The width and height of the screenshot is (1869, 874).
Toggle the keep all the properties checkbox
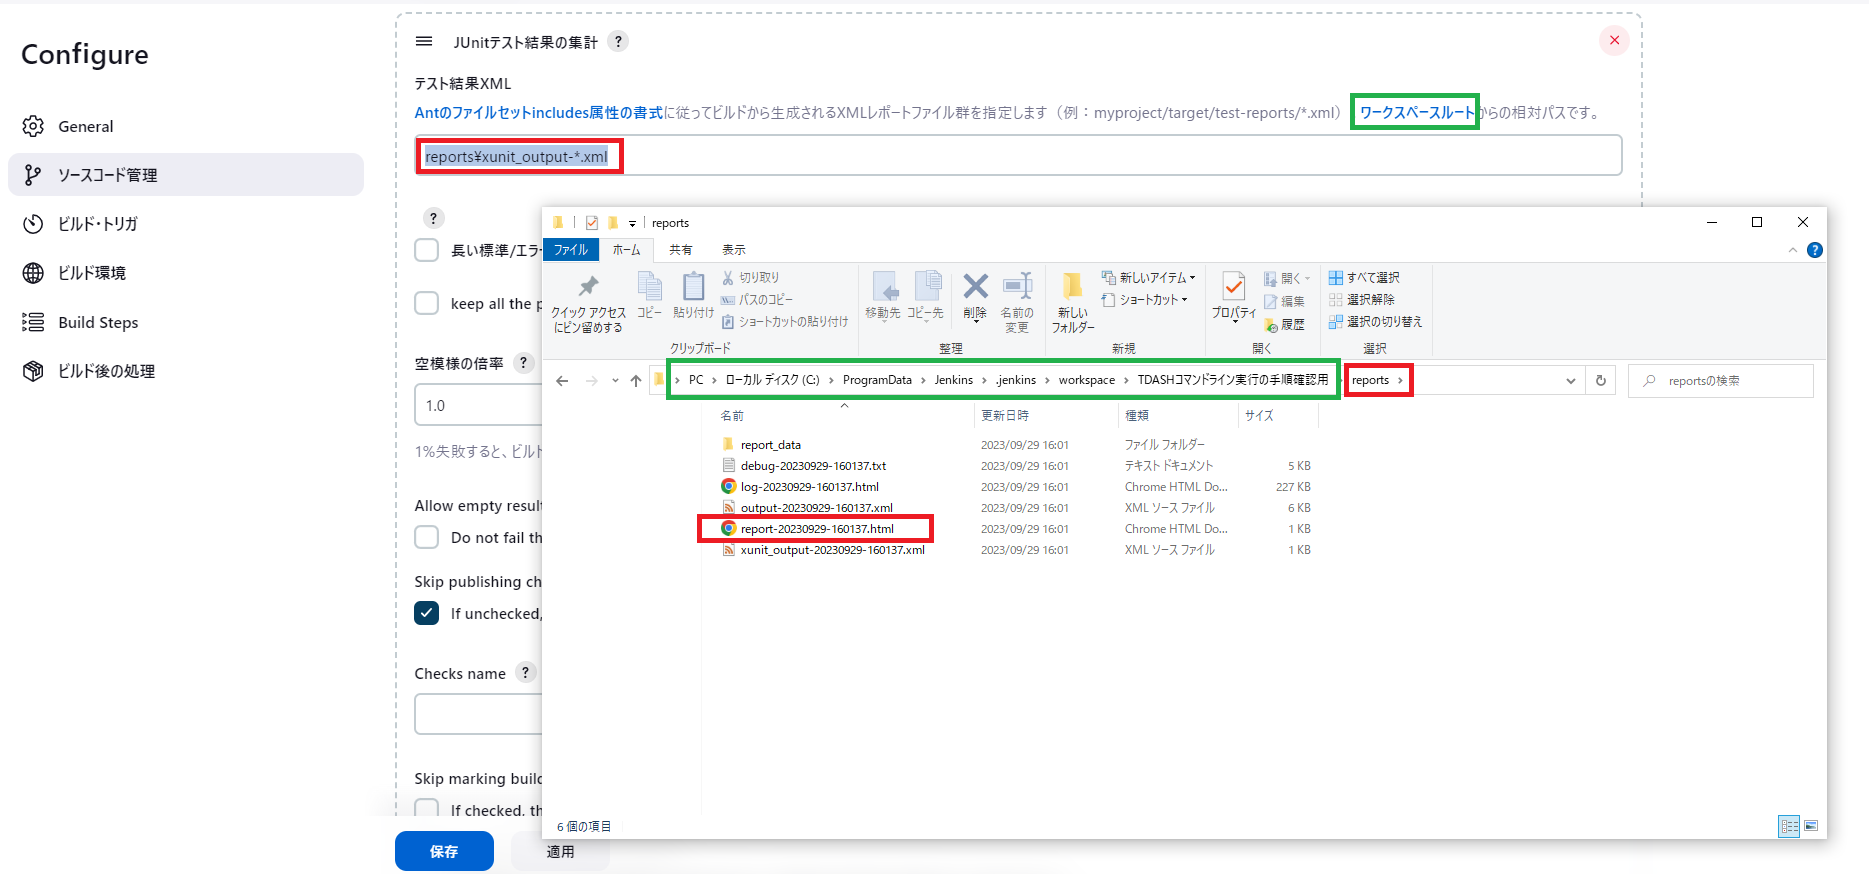coord(427,303)
